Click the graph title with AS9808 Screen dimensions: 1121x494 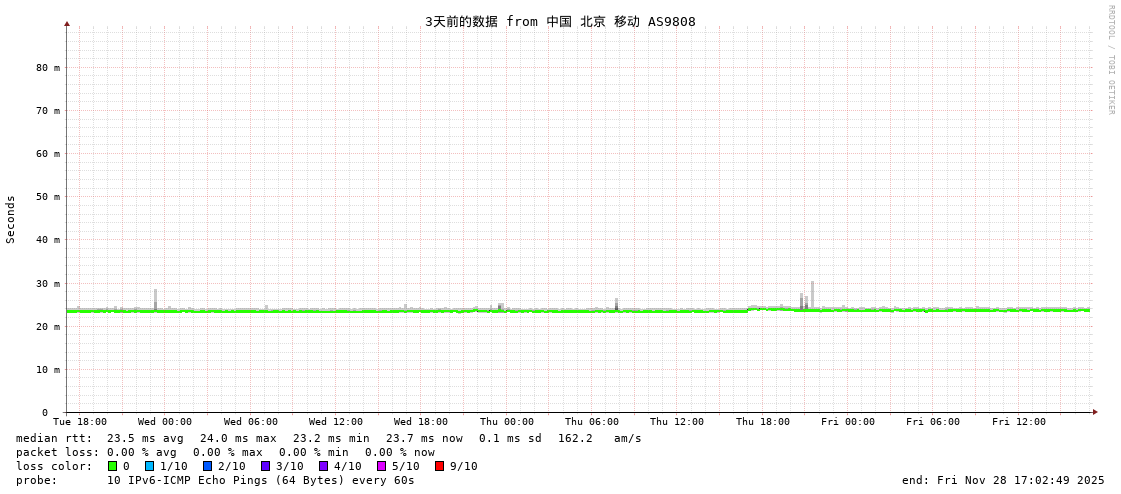click(x=560, y=22)
